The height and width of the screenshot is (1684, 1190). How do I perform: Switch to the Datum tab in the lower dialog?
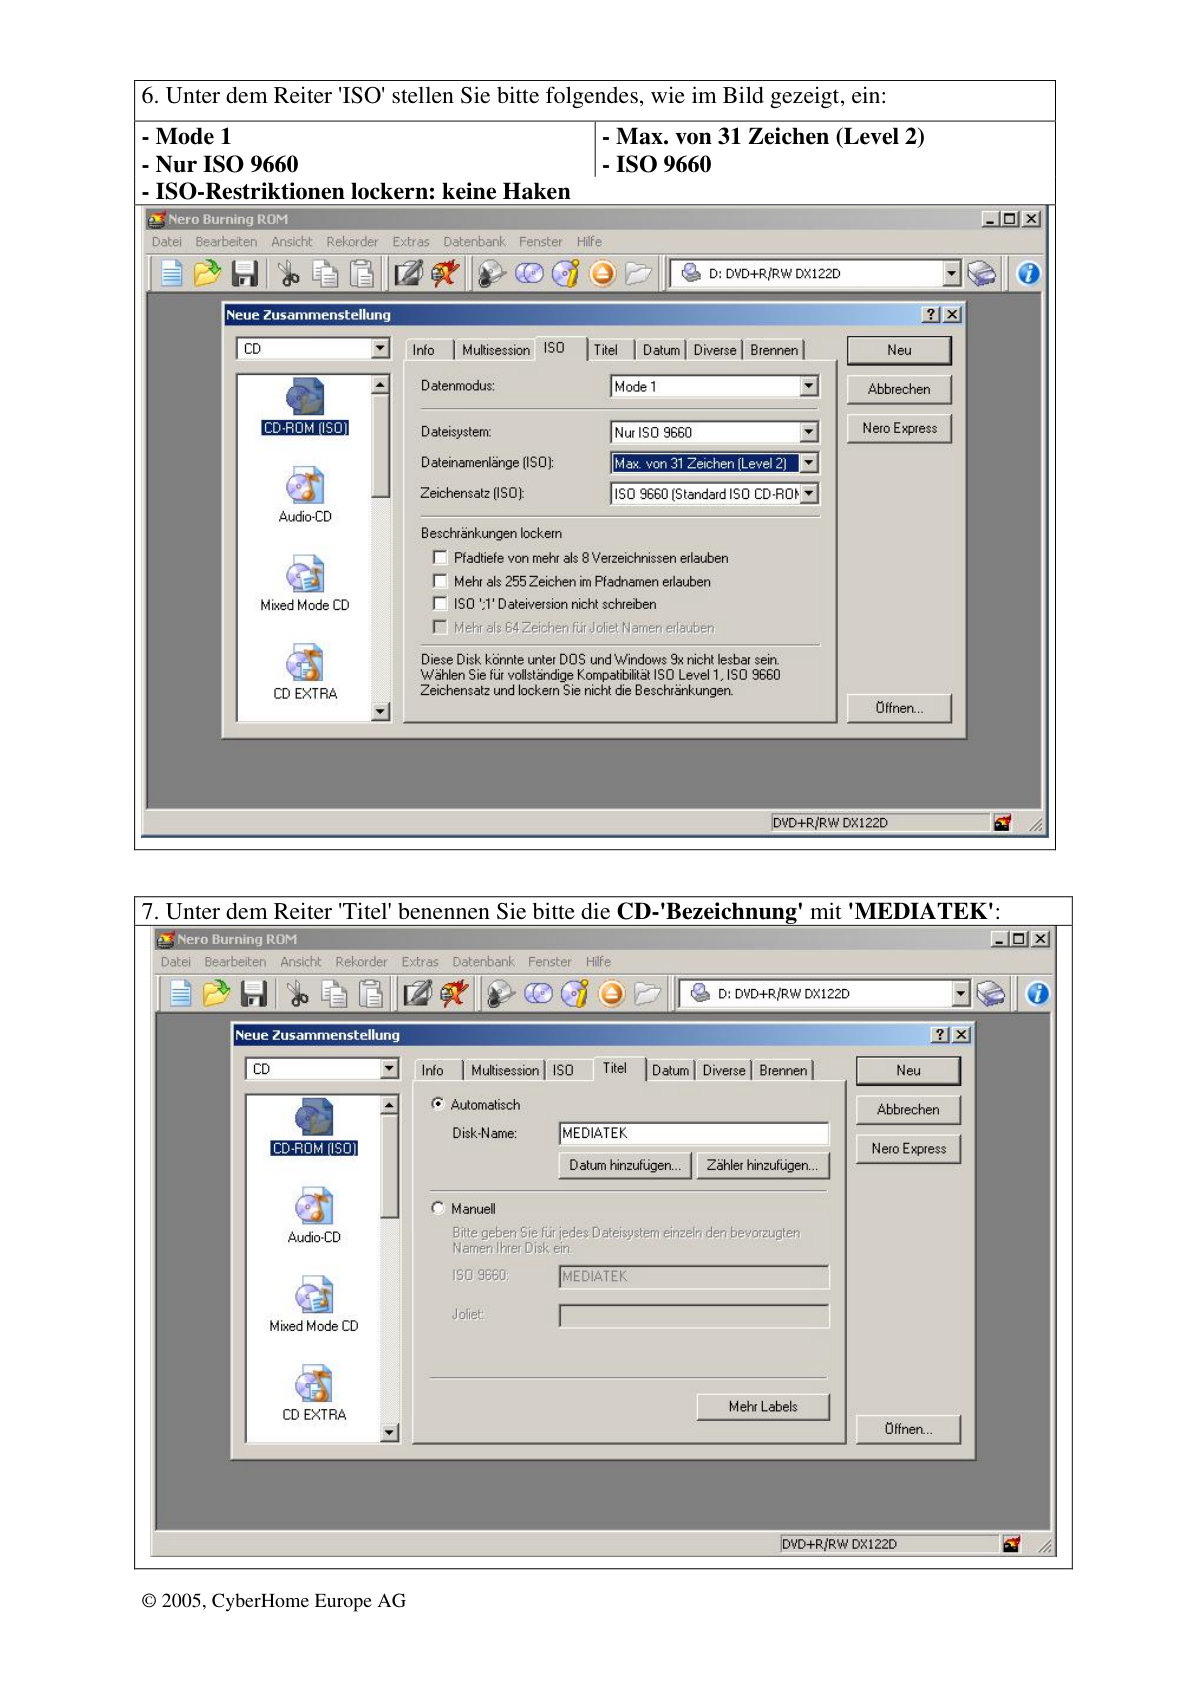(x=670, y=1070)
